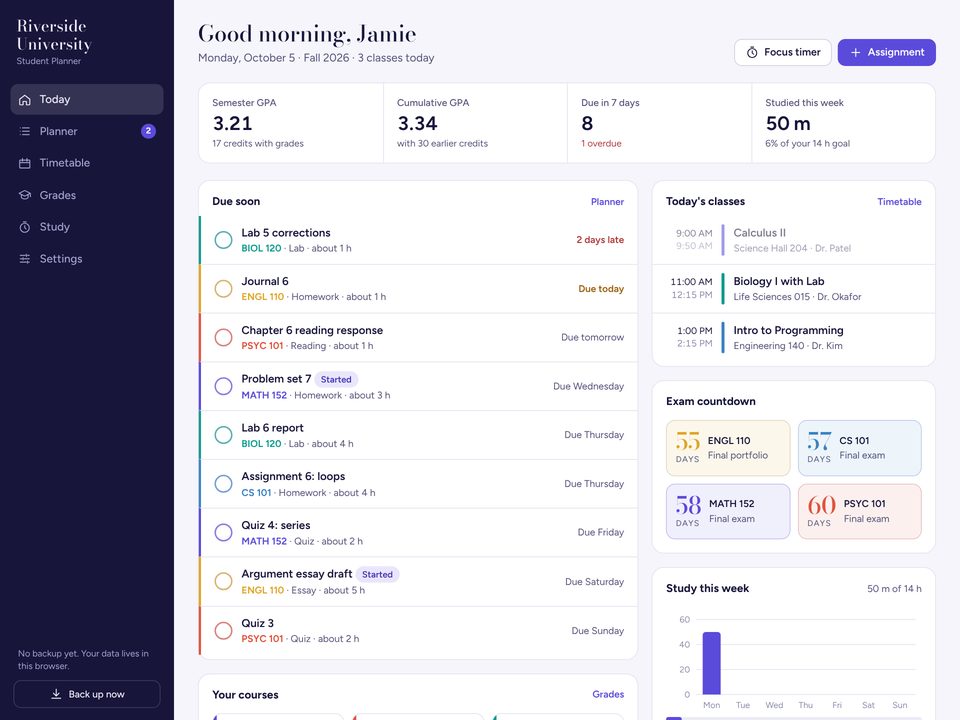The image size is (960, 720).
Task: Open Grades link in Your courses
Action: click(x=608, y=694)
